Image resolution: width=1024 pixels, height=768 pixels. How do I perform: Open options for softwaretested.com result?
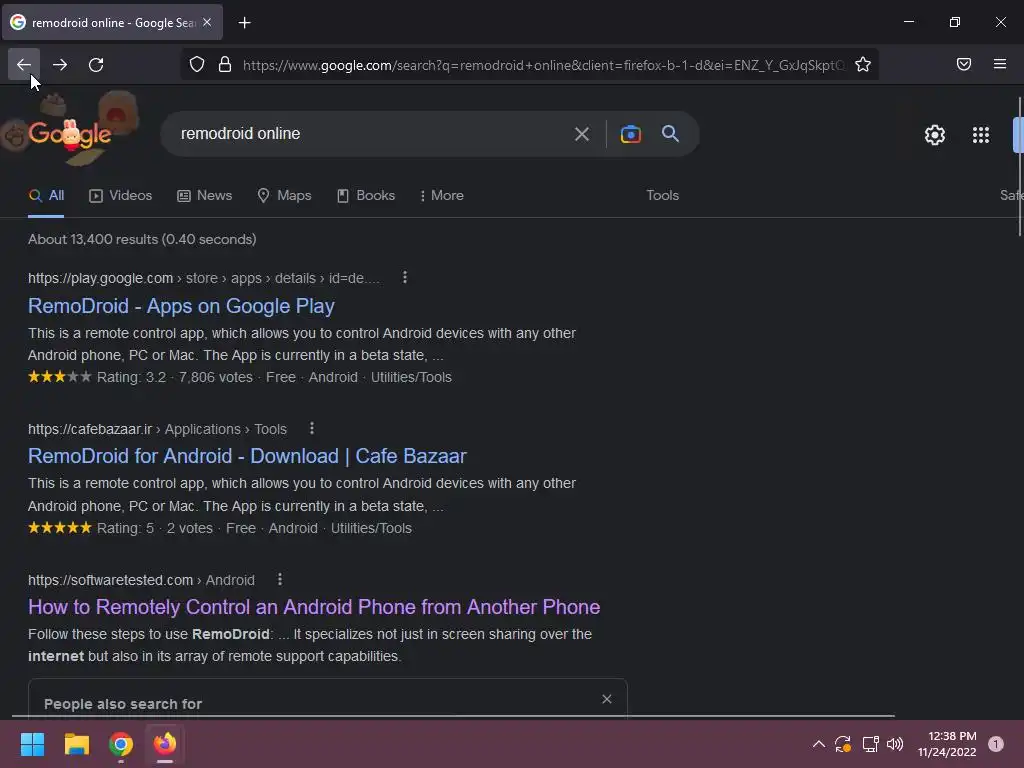click(x=280, y=579)
